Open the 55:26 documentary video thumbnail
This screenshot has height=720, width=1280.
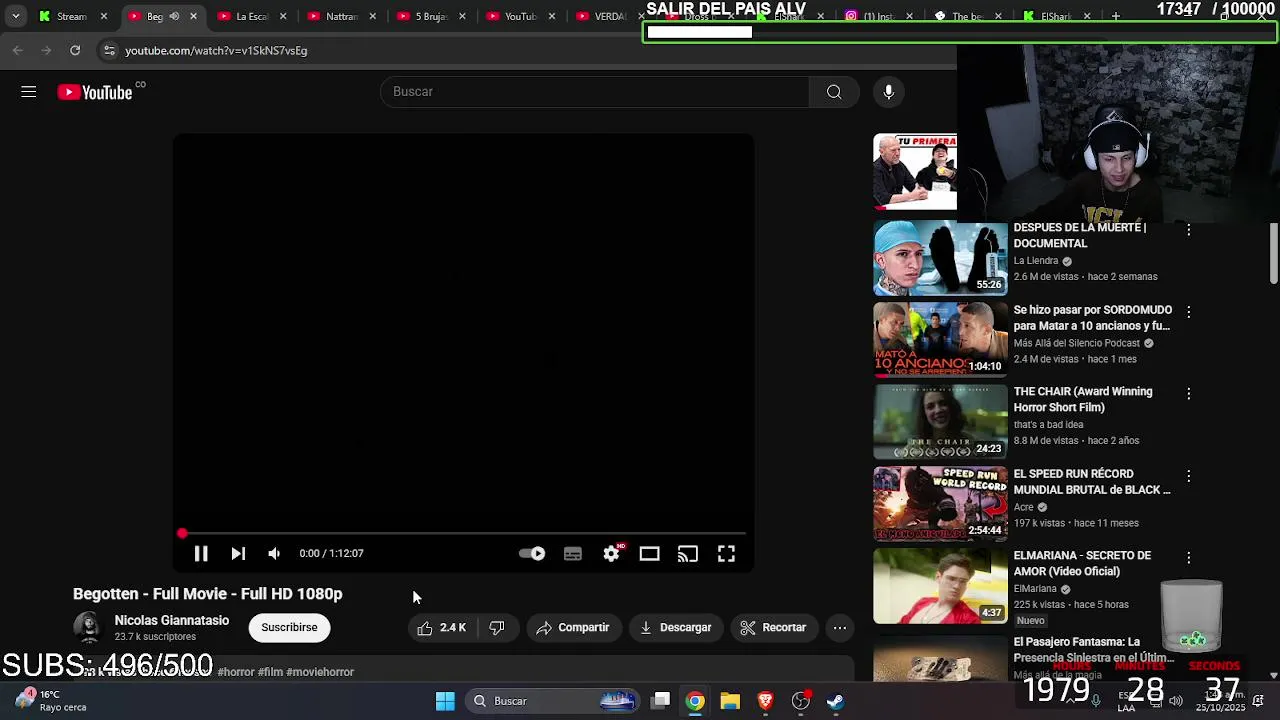940,258
